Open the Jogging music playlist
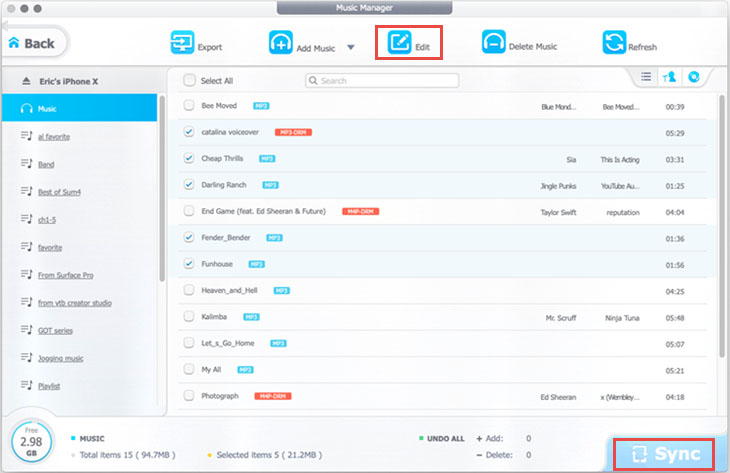The height and width of the screenshot is (473, 730). click(61, 358)
